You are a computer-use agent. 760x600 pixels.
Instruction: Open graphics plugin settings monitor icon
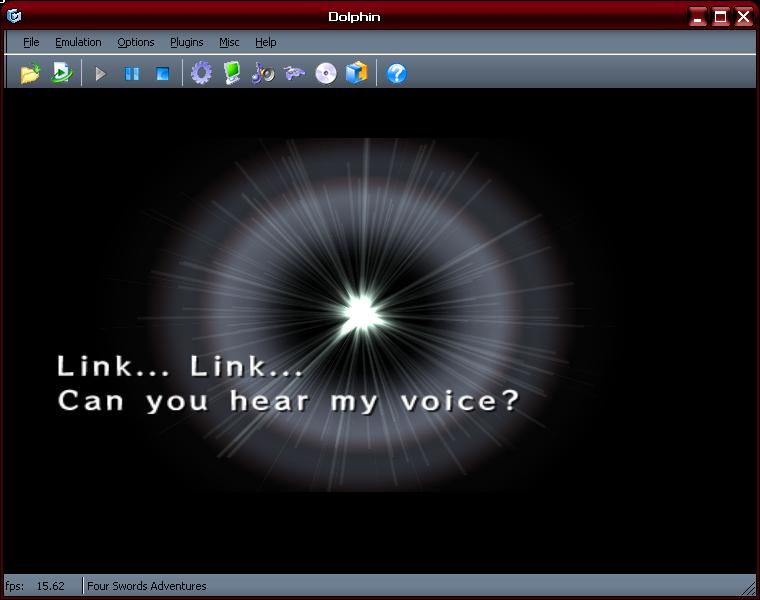coord(232,73)
